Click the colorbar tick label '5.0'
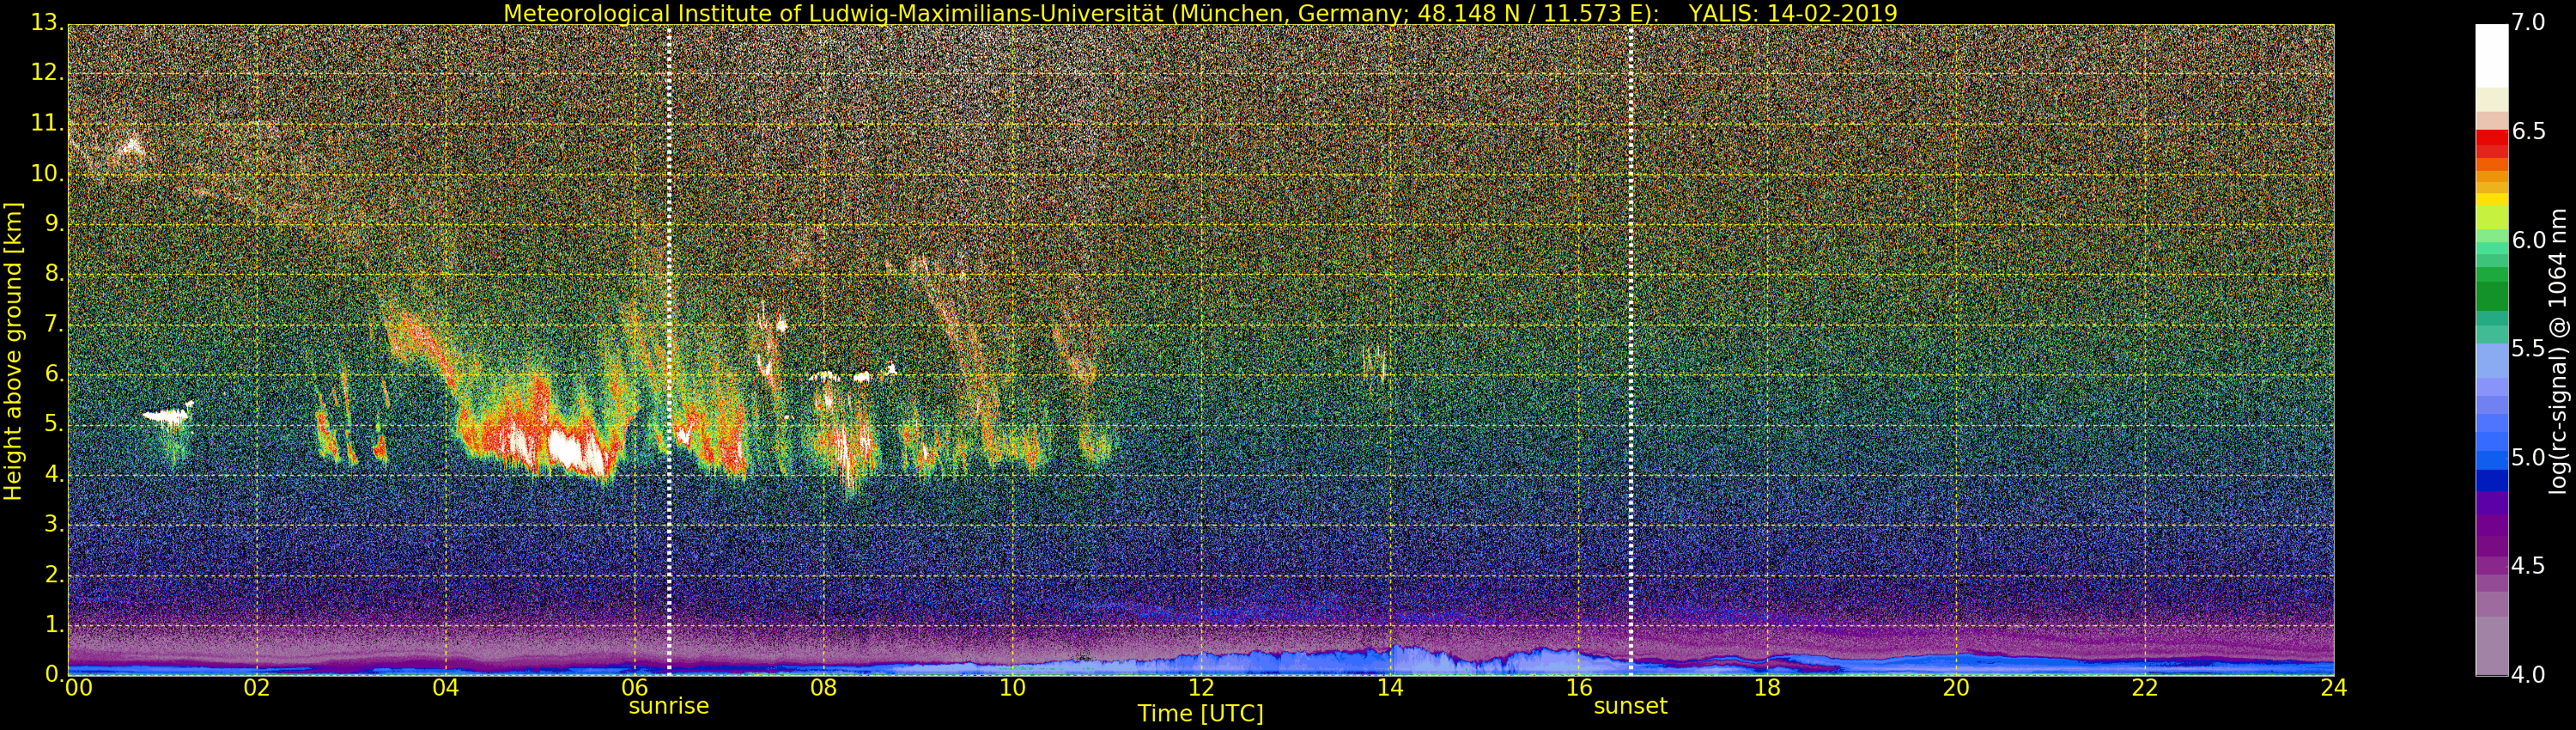This screenshot has height=730, width=2576. click(x=2529, y=458)
